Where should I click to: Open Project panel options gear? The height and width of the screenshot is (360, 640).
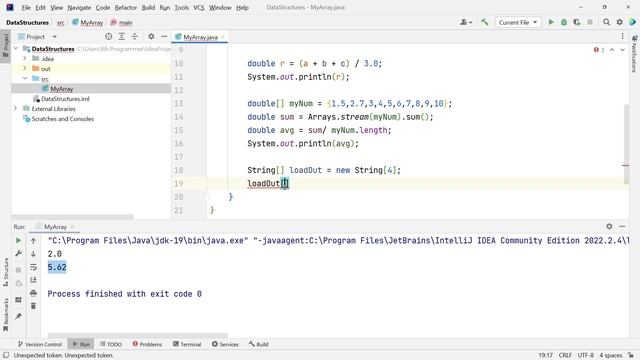pyautogui.click(x=151, y=36)
